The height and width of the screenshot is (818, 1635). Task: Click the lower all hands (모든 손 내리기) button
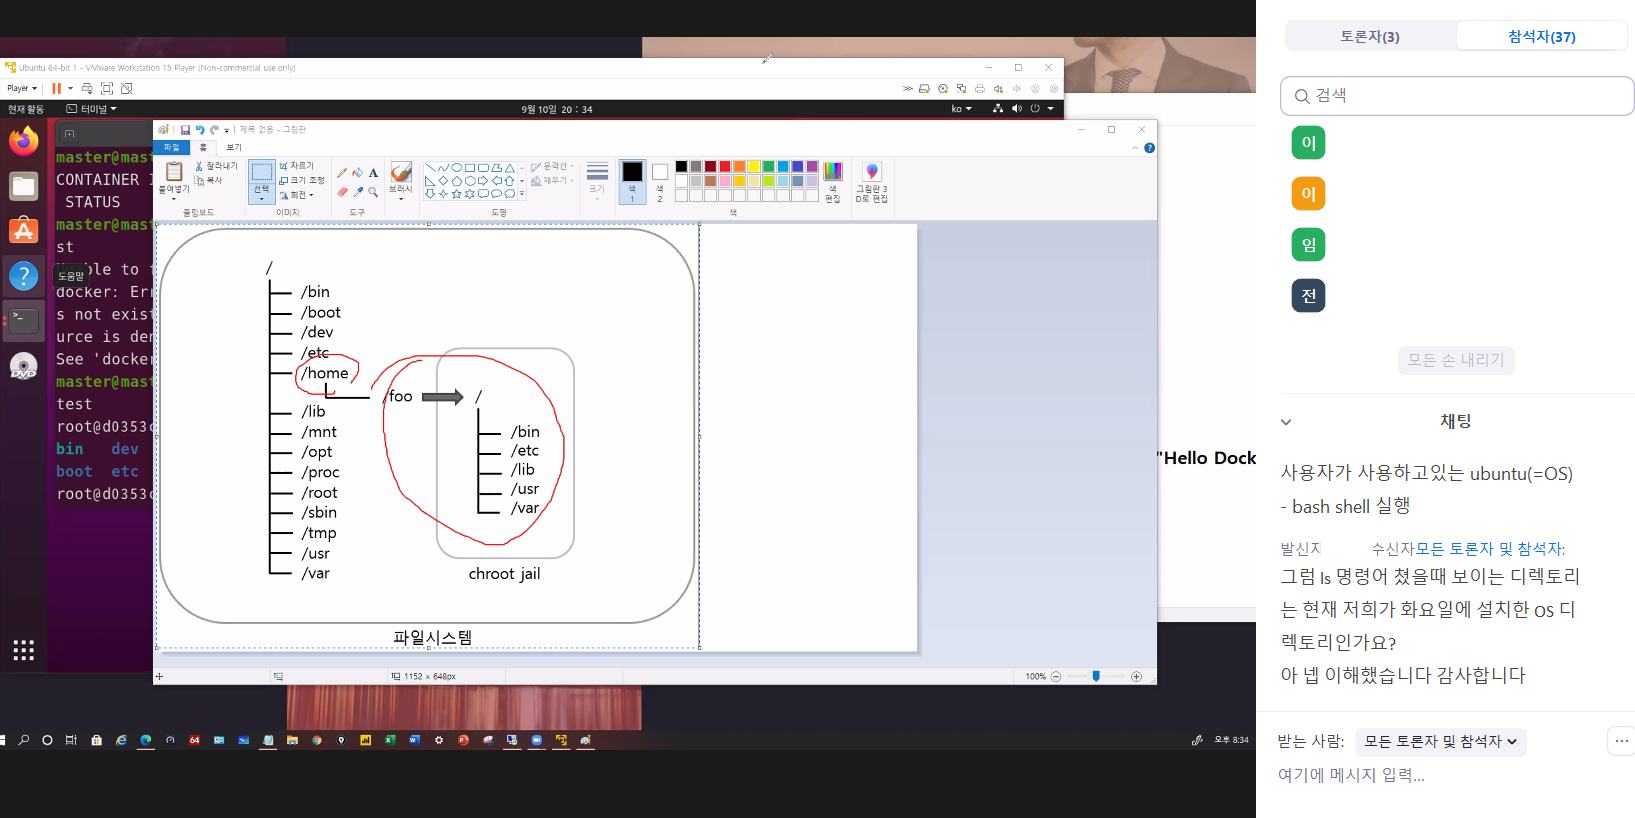(x=1456, y=360)
